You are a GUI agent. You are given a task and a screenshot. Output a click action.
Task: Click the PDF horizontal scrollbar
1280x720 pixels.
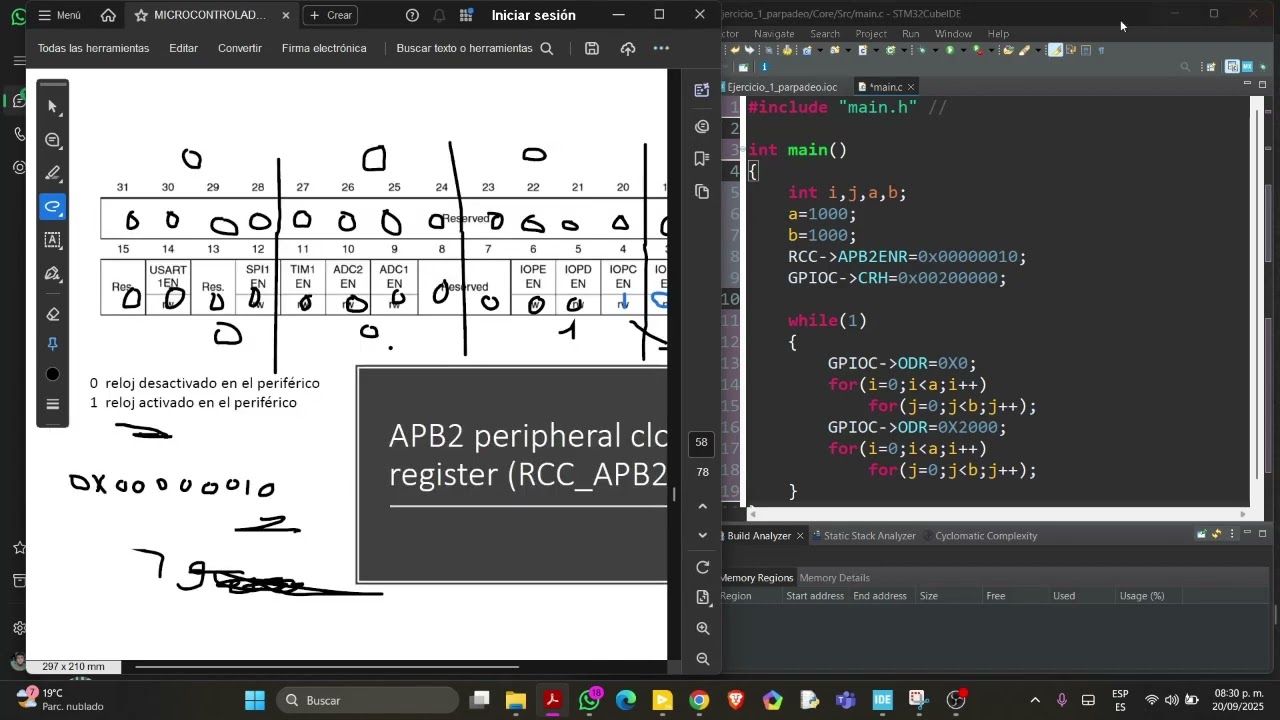[x=327, y=666]
